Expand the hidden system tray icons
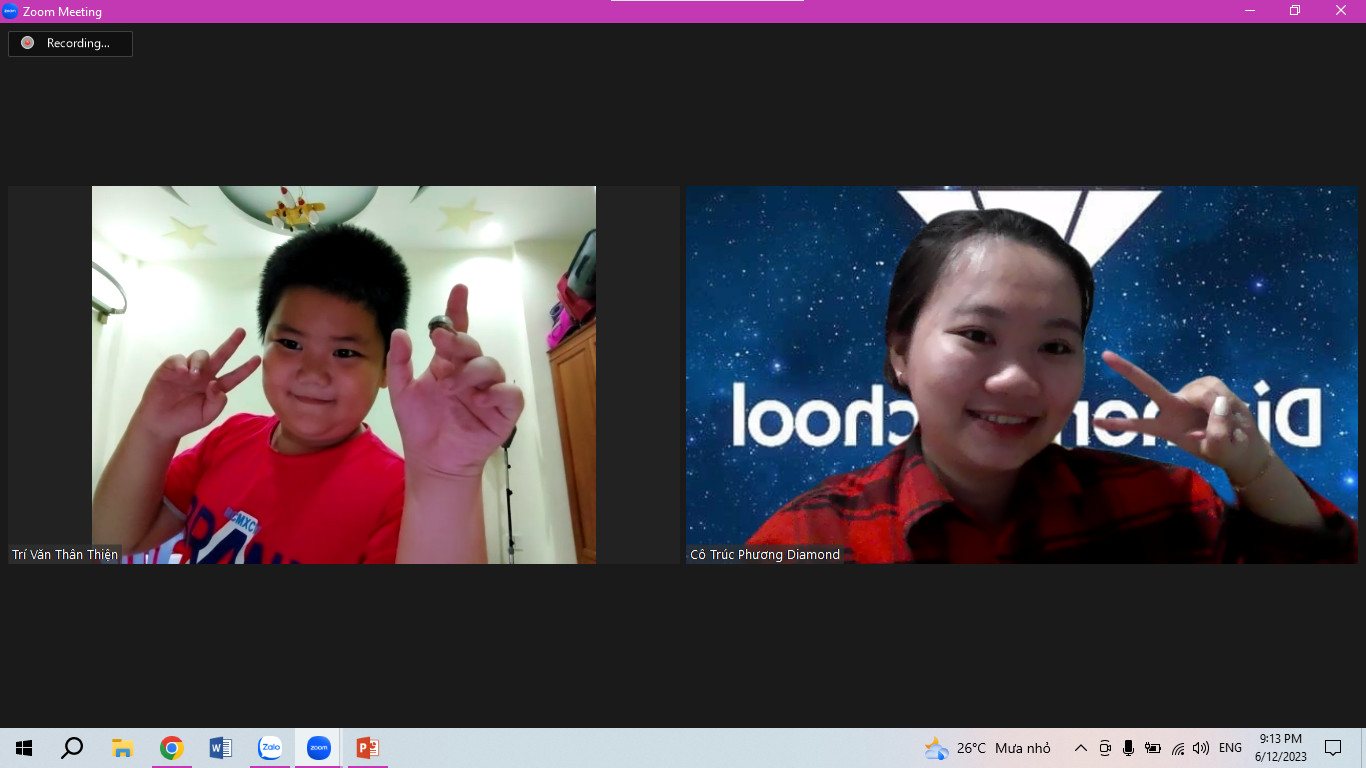This screenshot has width=1366, height=768. [x=1080, y=748]
